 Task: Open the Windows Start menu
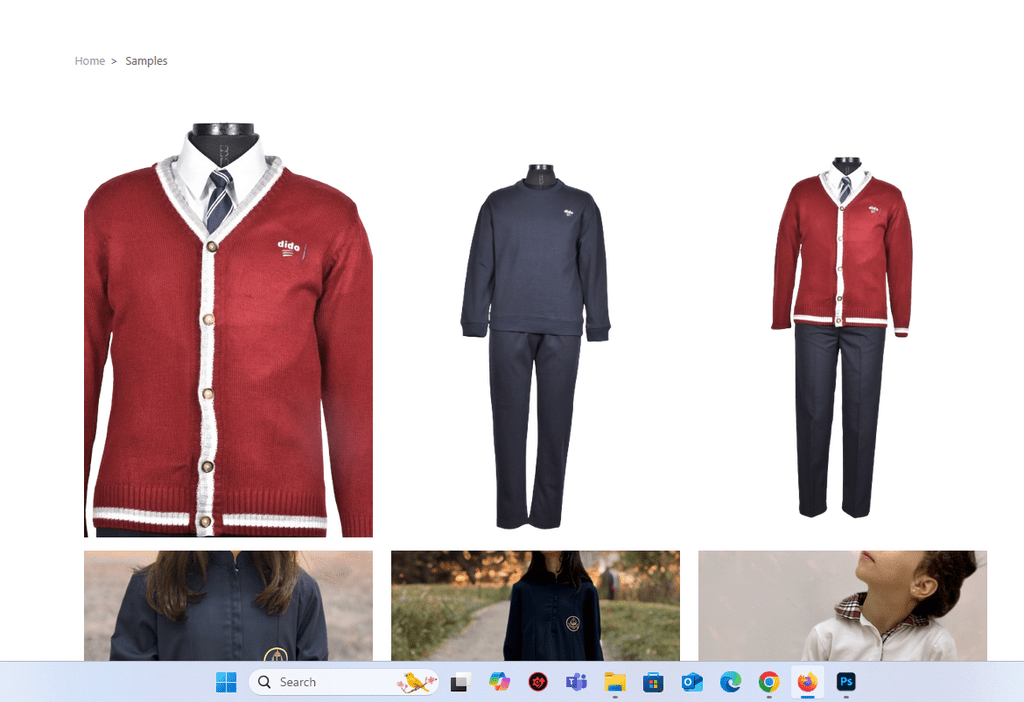pyautogui.click(x=226, y=682)
